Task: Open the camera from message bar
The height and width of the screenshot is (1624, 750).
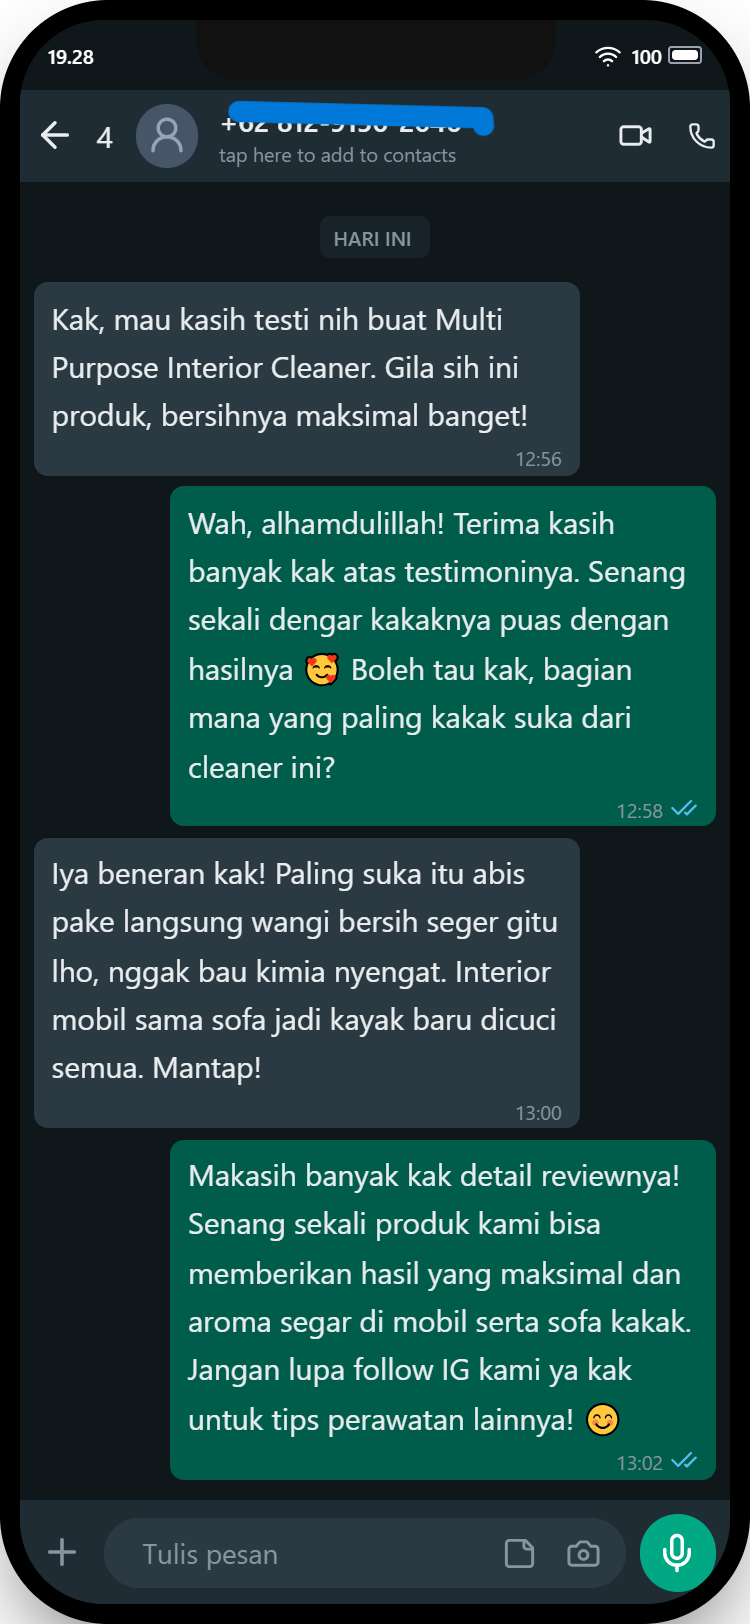Action: pos(583,1553)
